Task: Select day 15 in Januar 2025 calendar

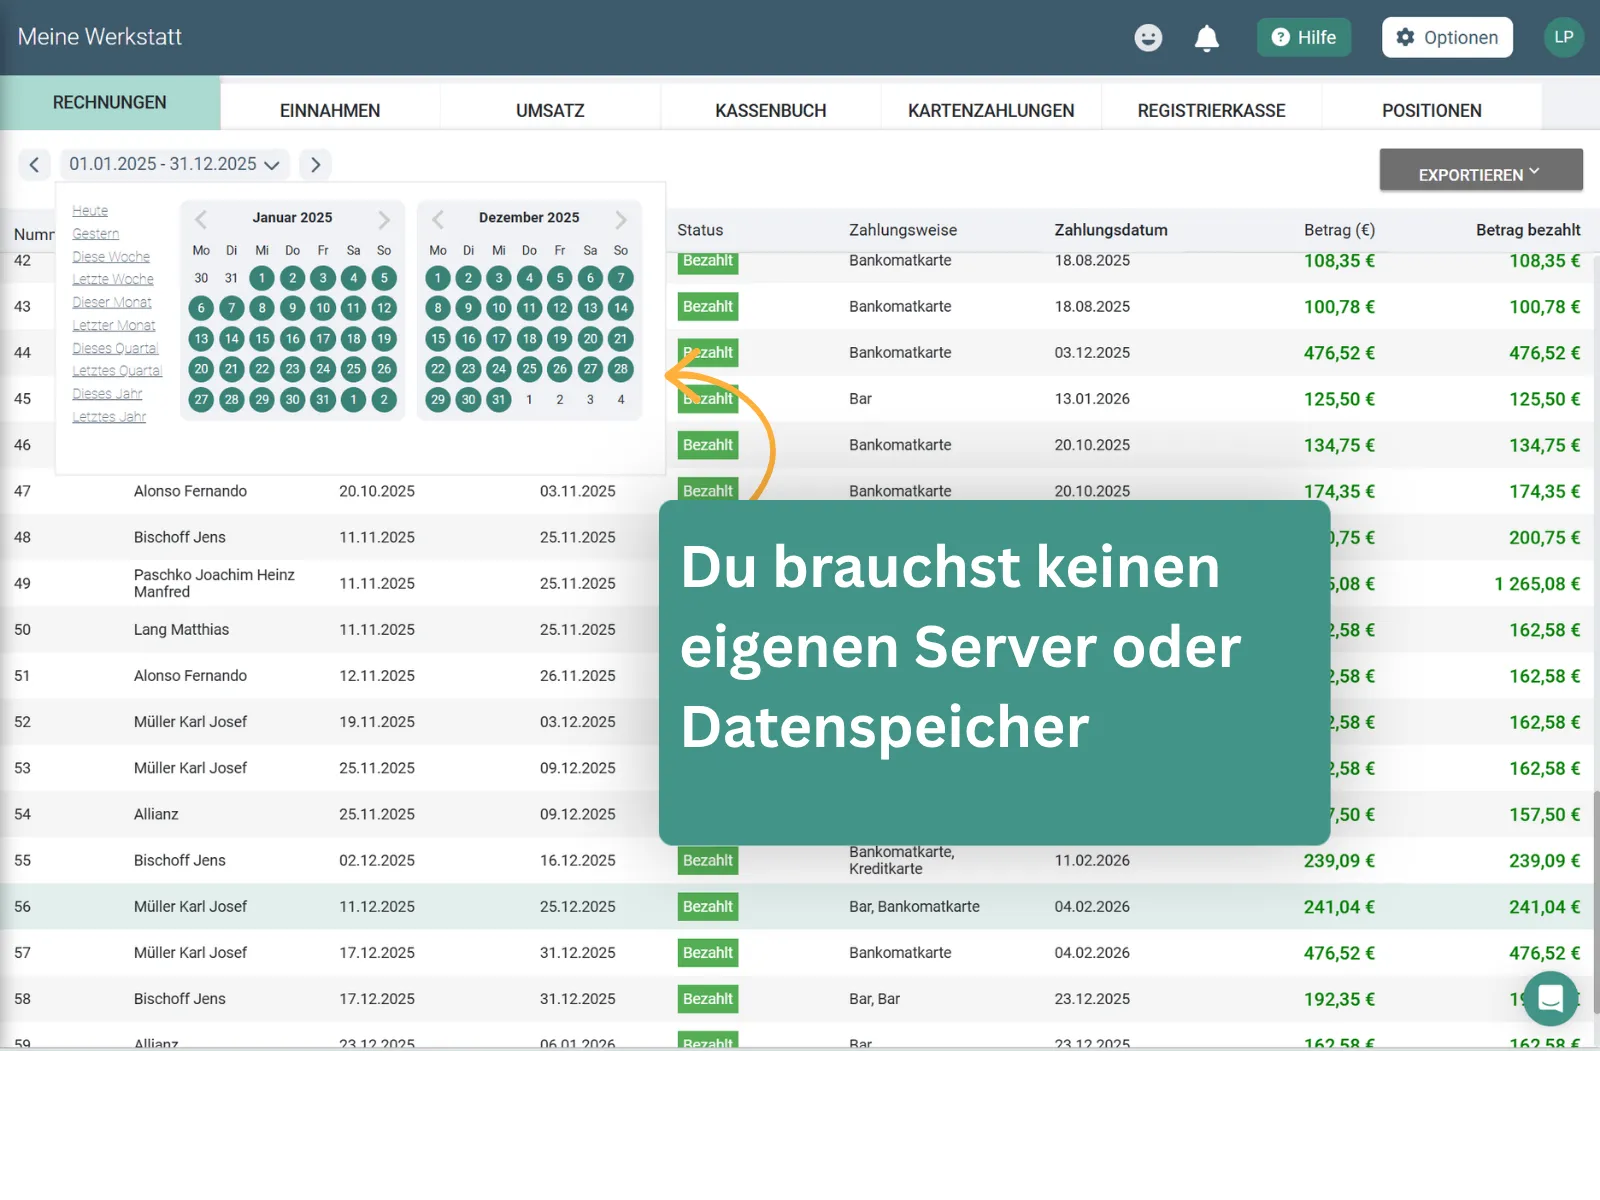Action: 262,339
